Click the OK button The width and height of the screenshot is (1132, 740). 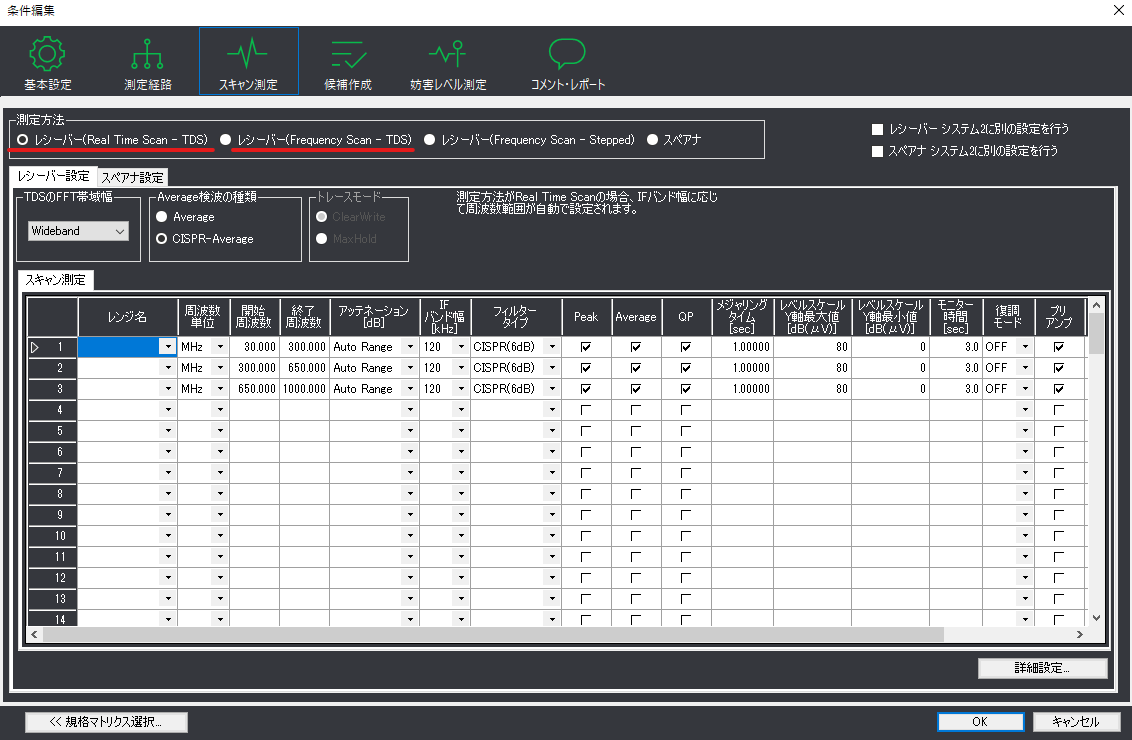pos(980,721)
